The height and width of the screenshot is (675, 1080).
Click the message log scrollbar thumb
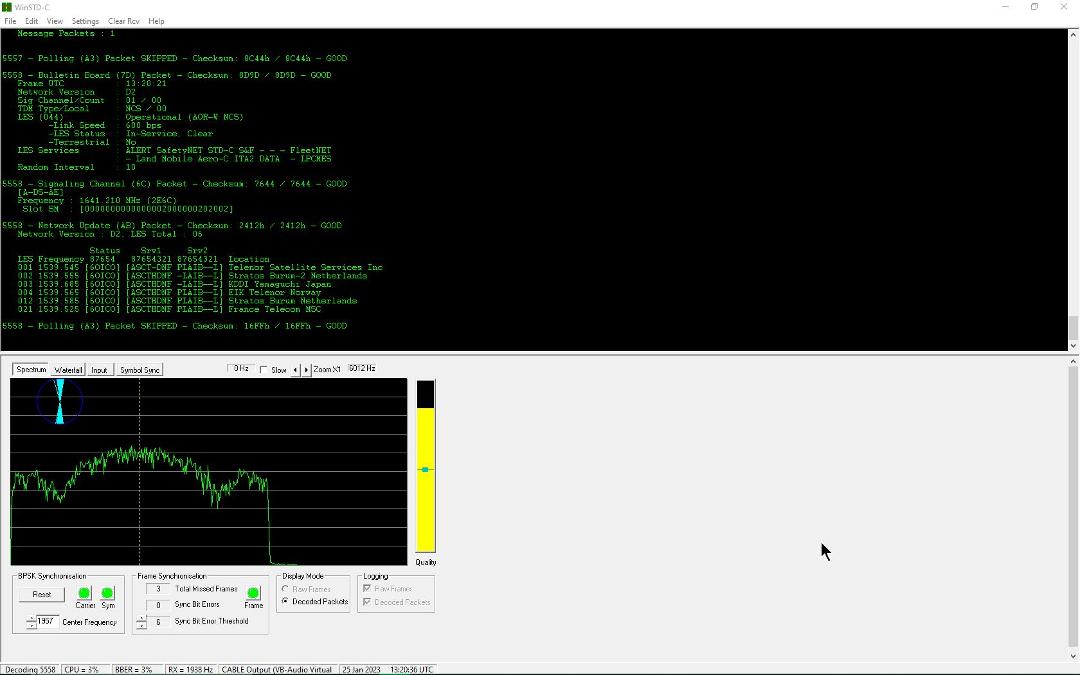[1073, 327]
